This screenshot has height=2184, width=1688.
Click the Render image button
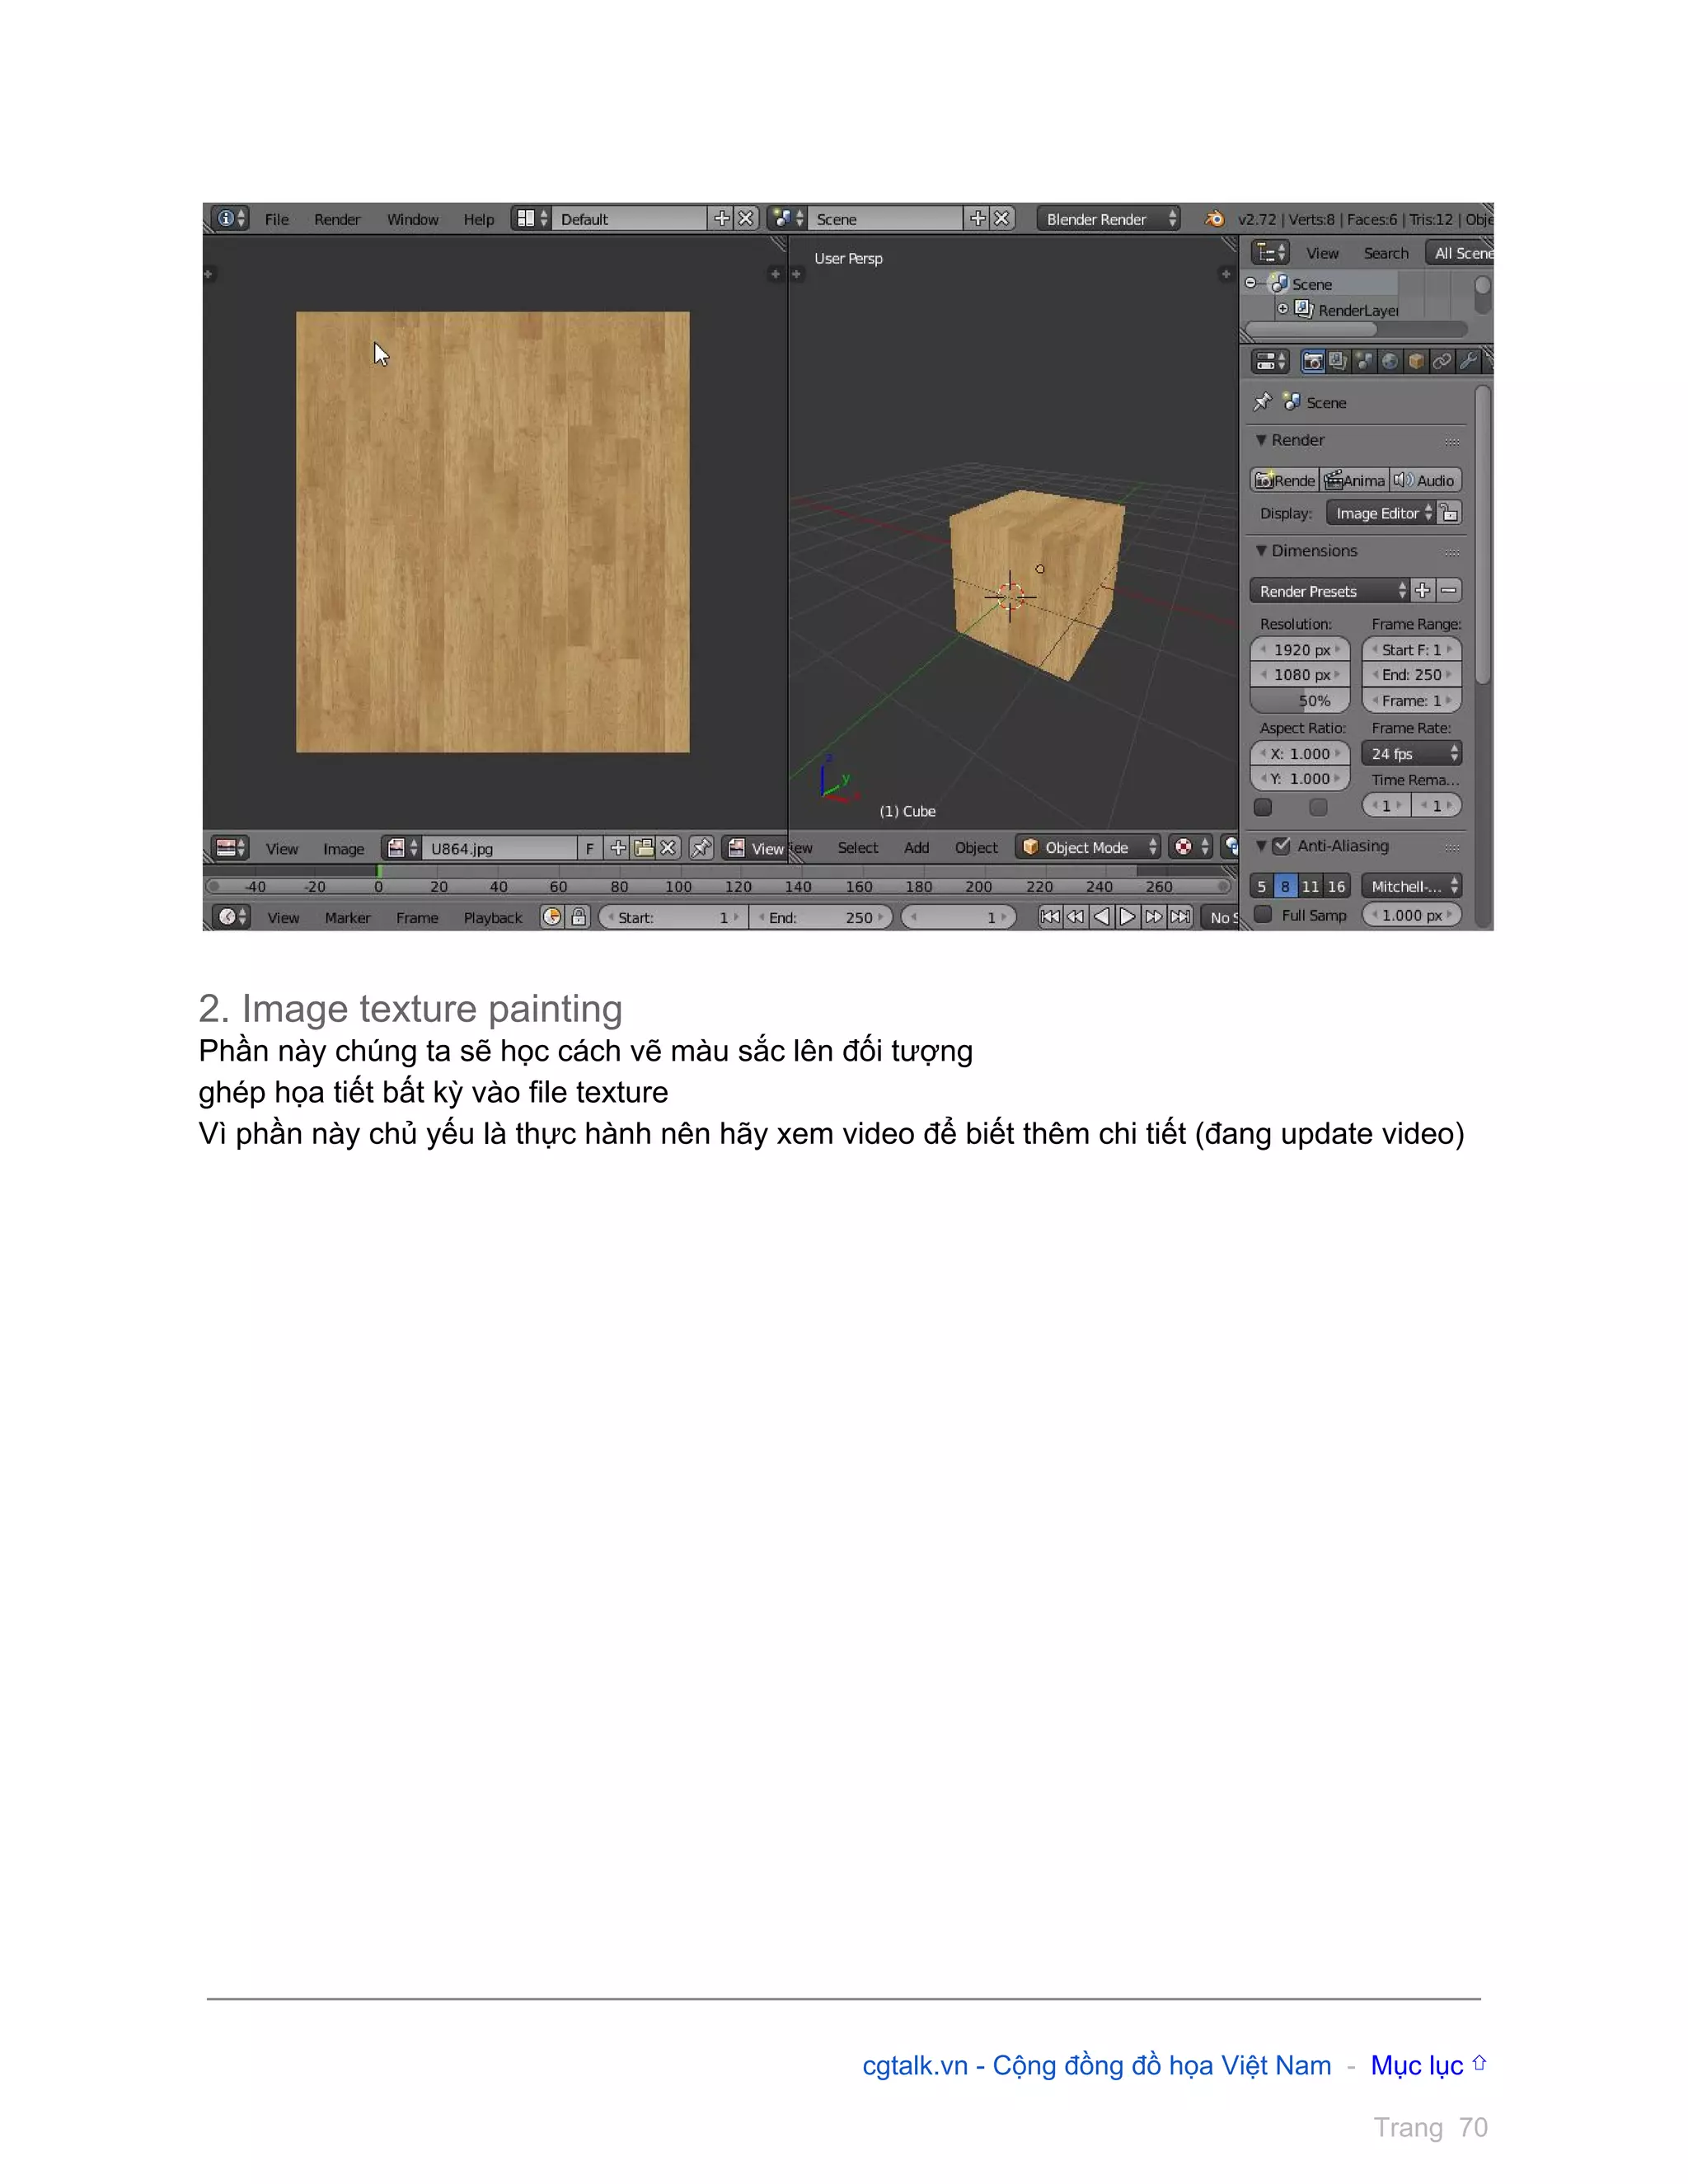click(1284, 480)
